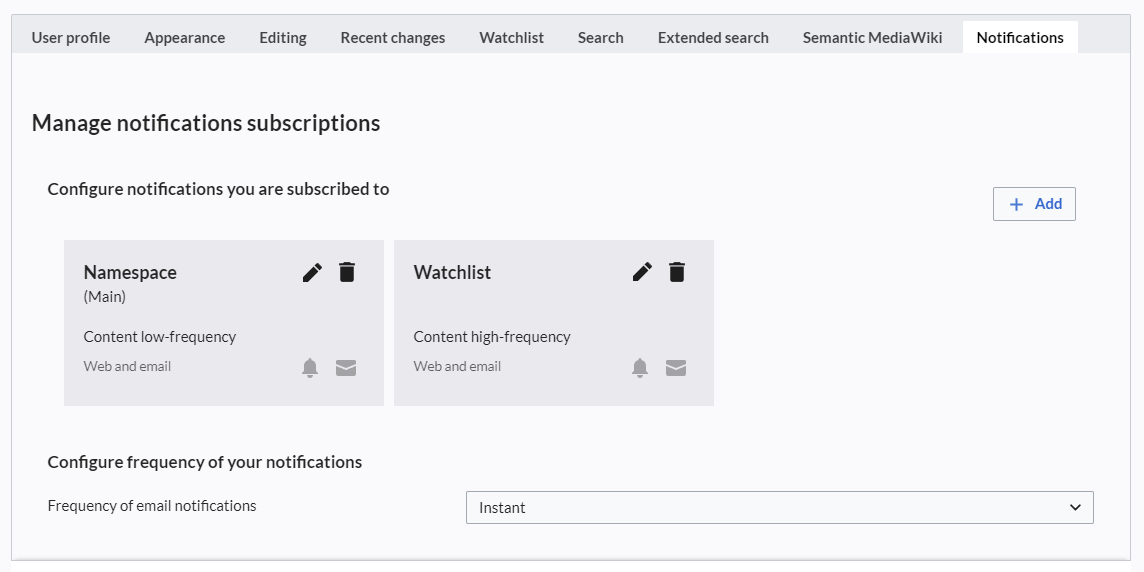
Task: Select the Notifications tab
Action: pyautogui.click(x=1020, y=37)
